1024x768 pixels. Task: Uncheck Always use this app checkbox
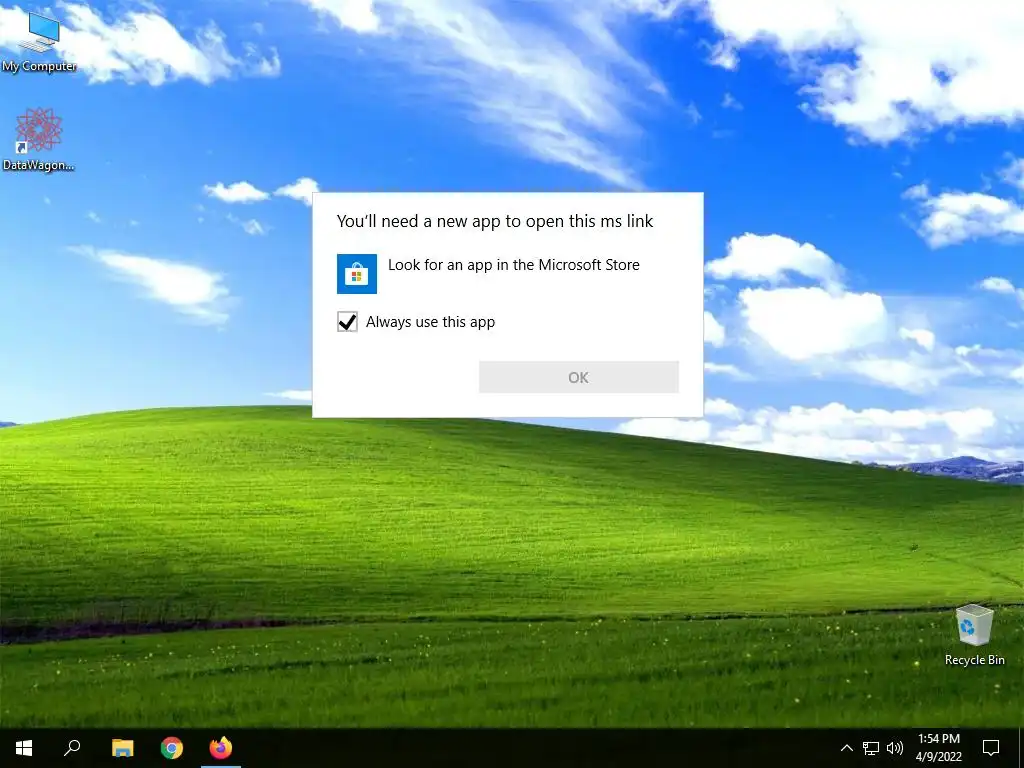tap(347, 321)
